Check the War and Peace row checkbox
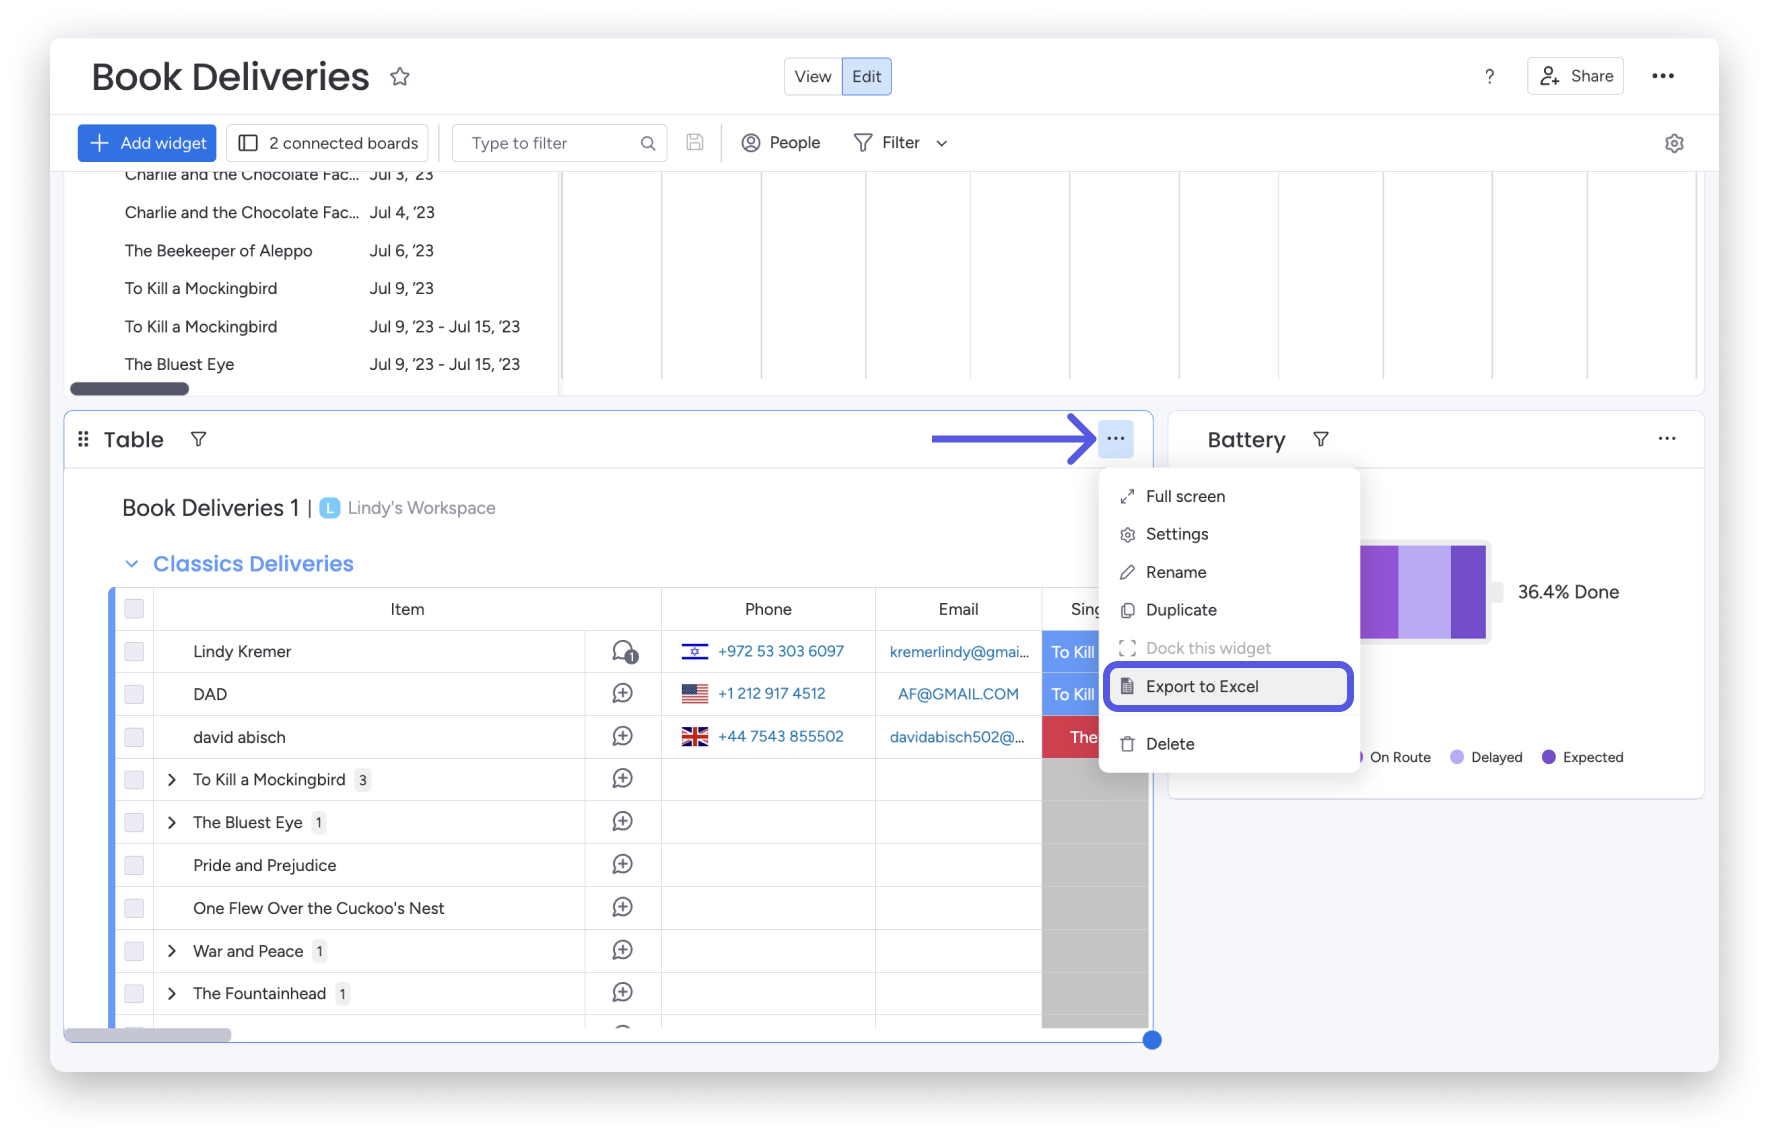Screen dimensions: 1769x1137 pyautogui.click(x=134, y=951)
